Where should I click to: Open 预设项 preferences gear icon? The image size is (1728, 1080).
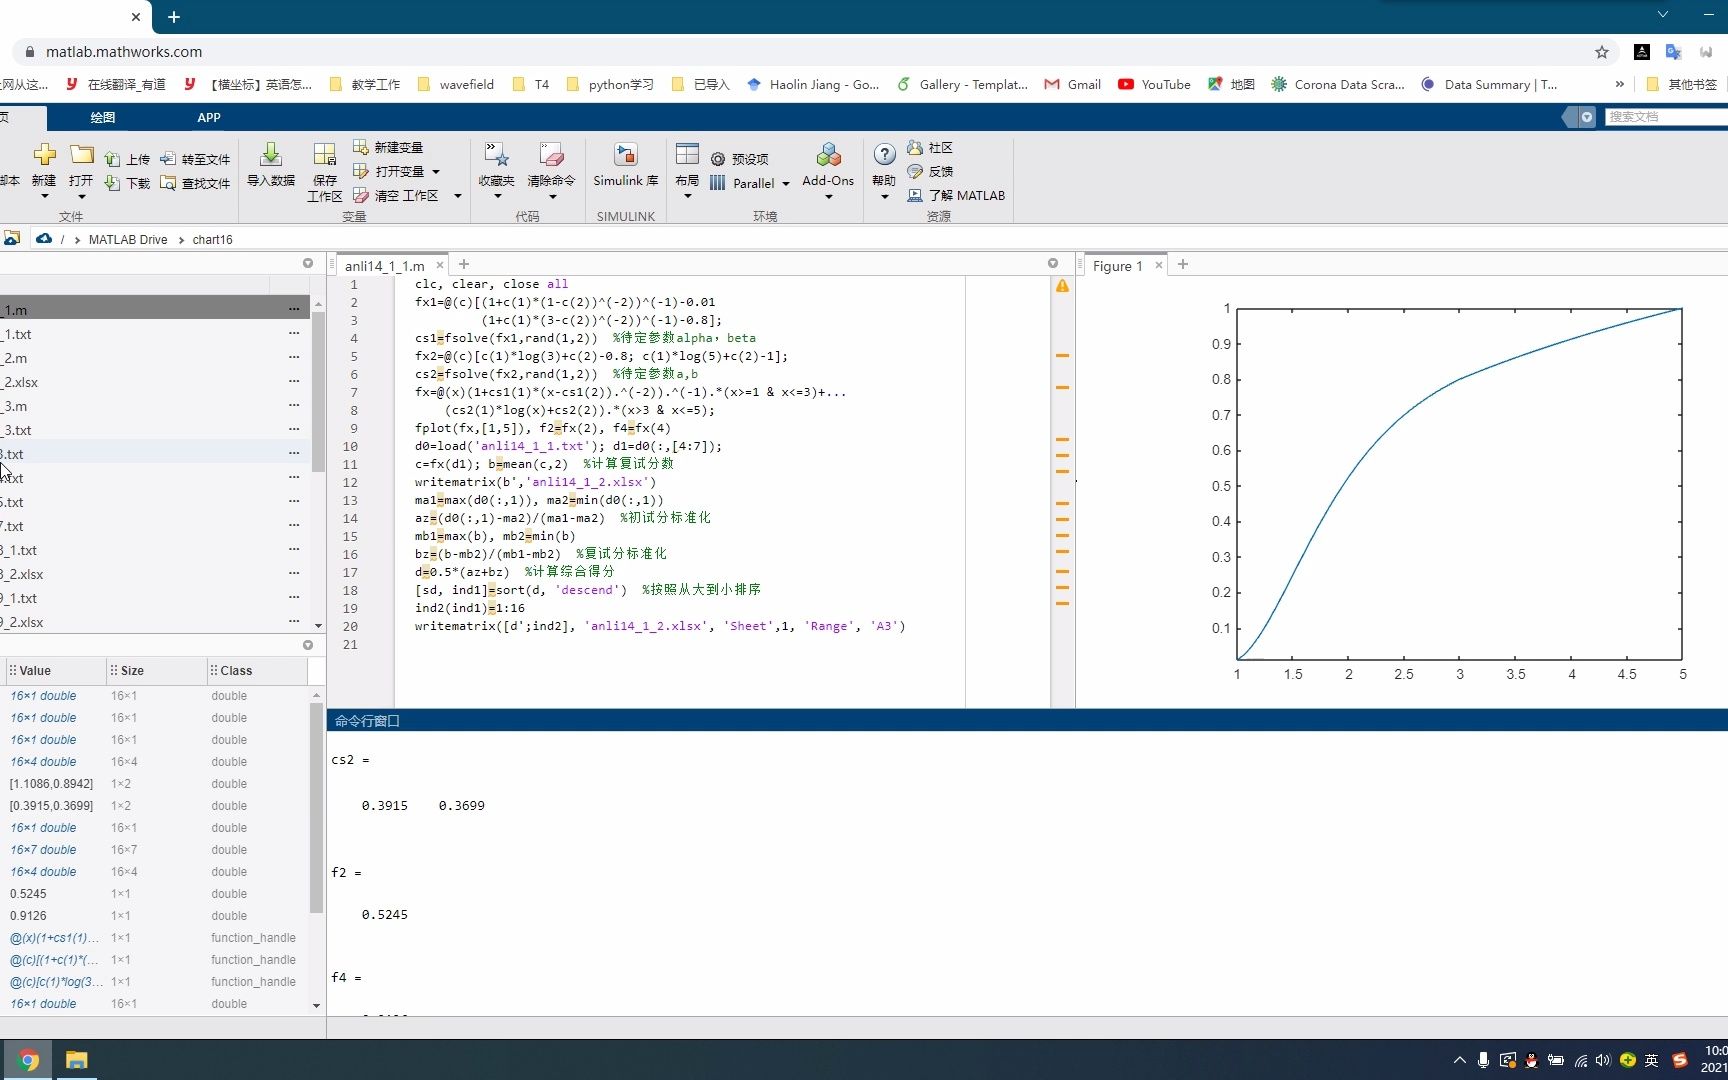(x=718, y=159)
